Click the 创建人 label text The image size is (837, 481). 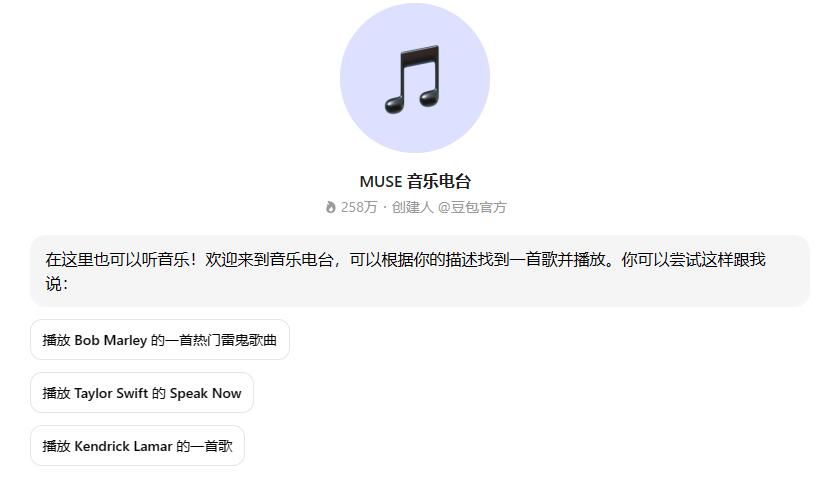point(412,207)
